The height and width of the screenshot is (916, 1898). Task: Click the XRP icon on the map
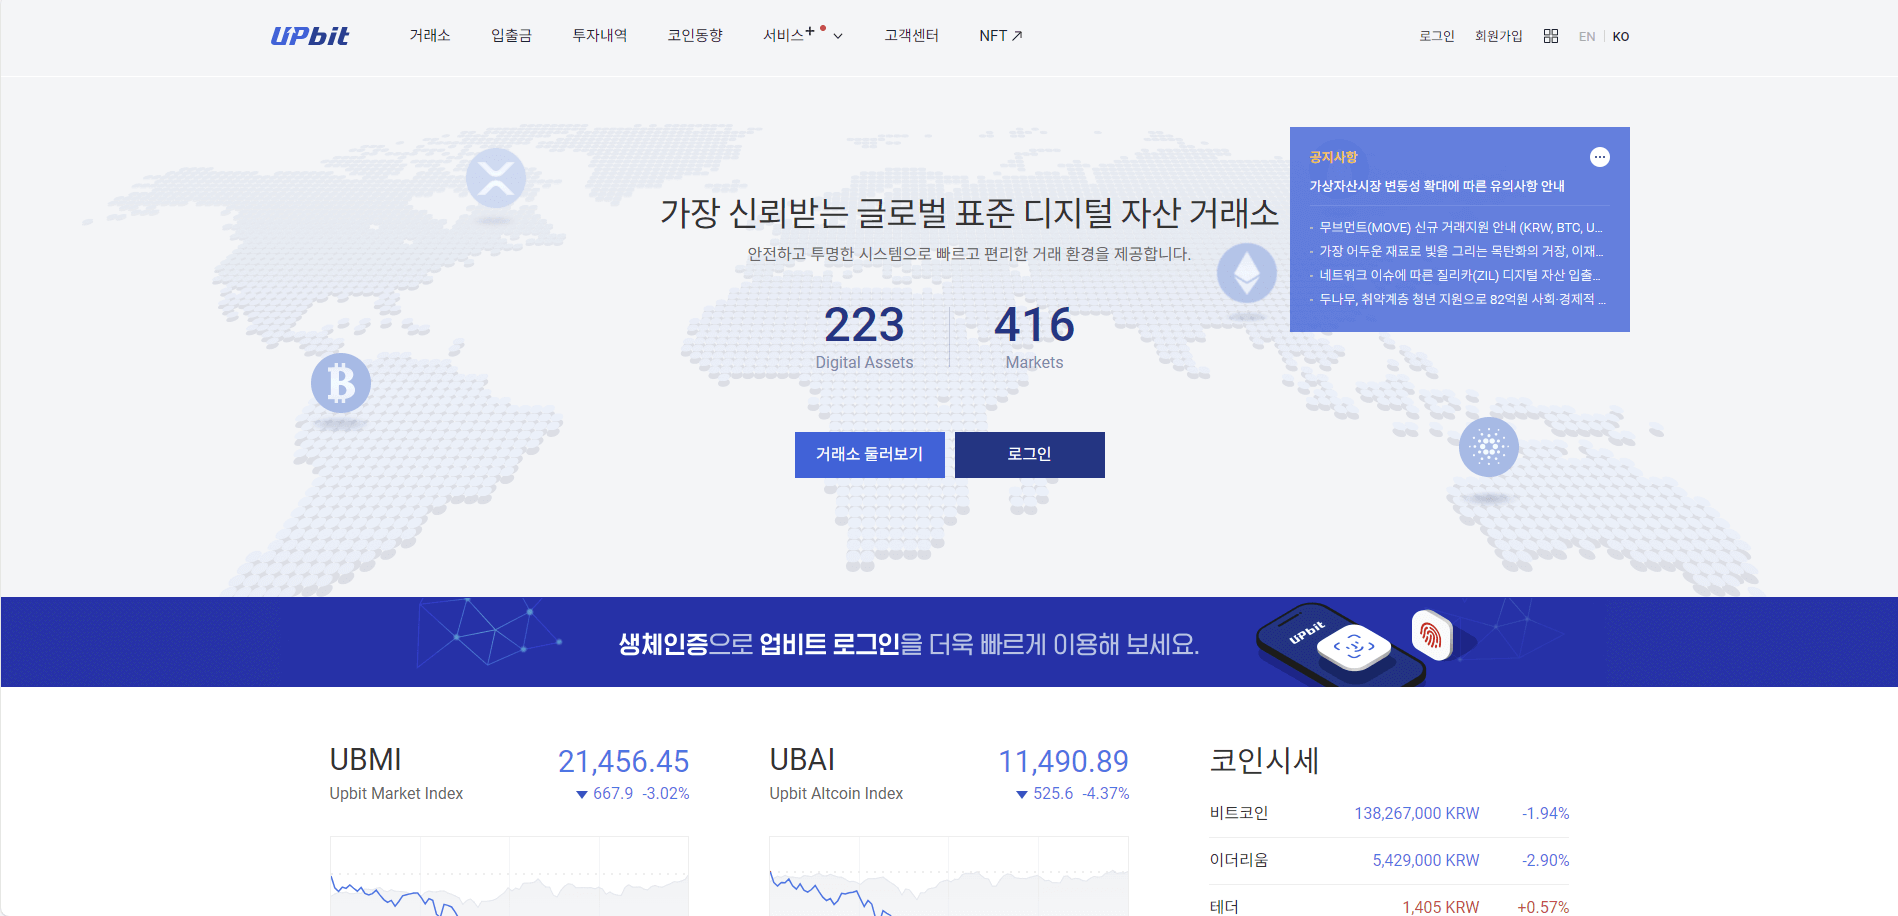[496, 180]
